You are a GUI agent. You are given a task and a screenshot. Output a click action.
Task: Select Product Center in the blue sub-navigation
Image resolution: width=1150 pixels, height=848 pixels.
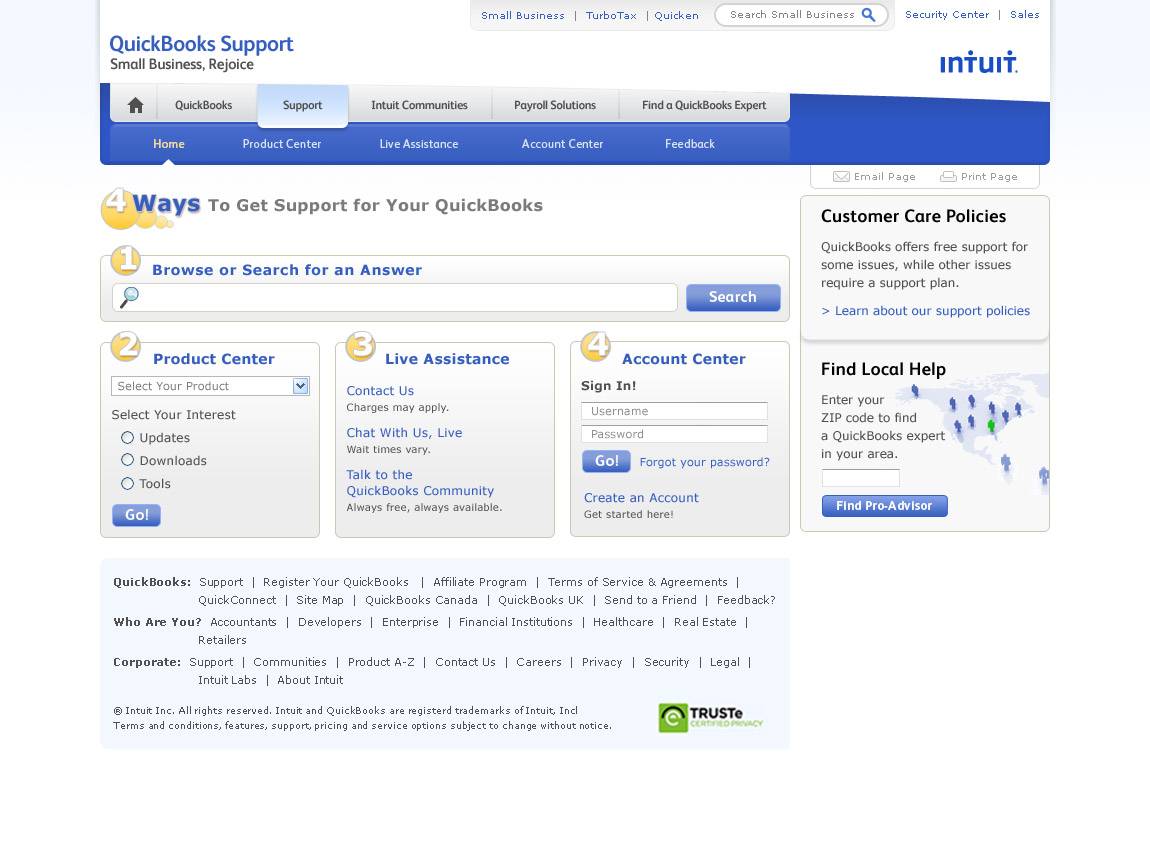[282, 144]
